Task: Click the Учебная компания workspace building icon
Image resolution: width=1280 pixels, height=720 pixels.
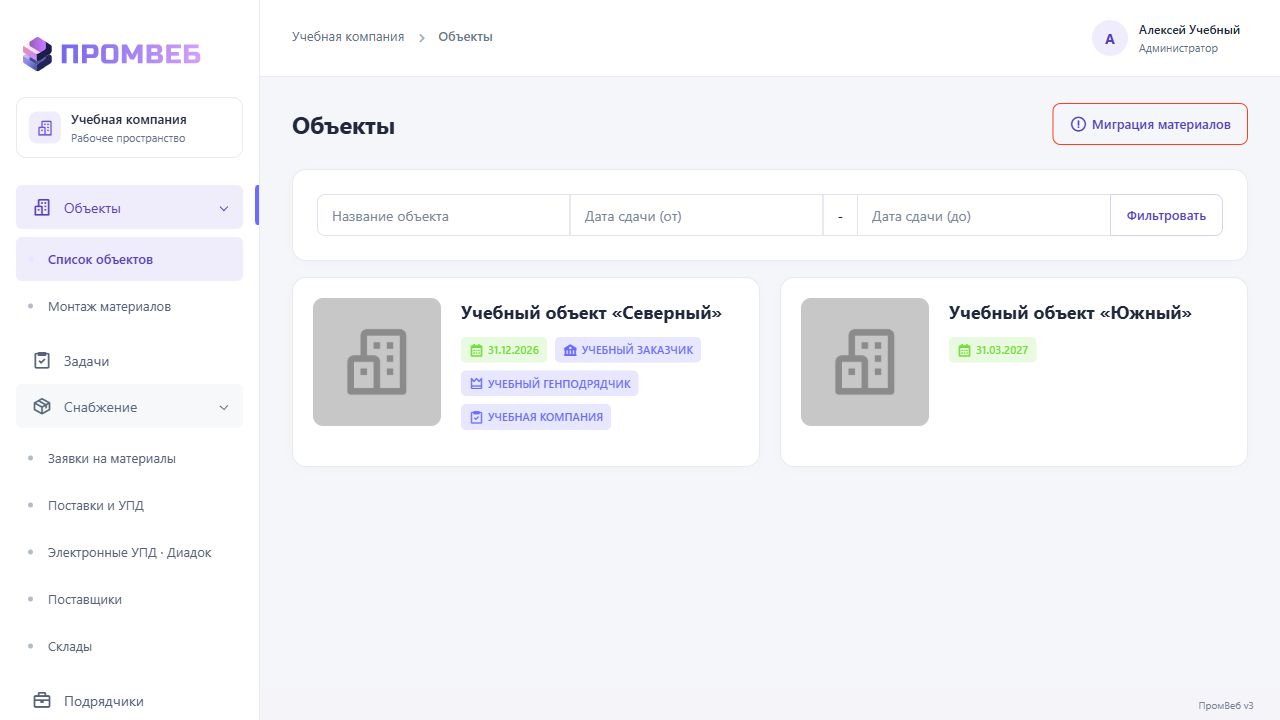Action: tap(44, 128)
